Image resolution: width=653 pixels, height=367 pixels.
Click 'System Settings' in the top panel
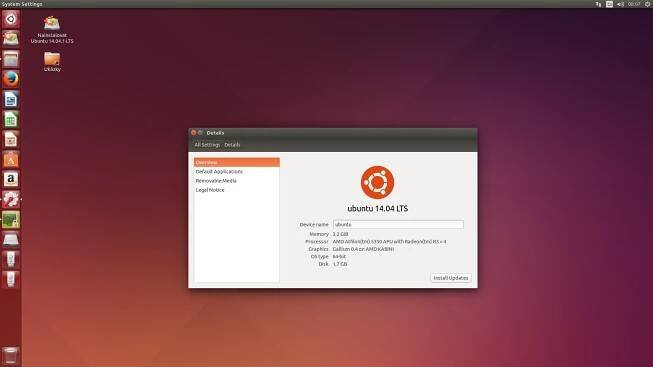tap(22, 4)
